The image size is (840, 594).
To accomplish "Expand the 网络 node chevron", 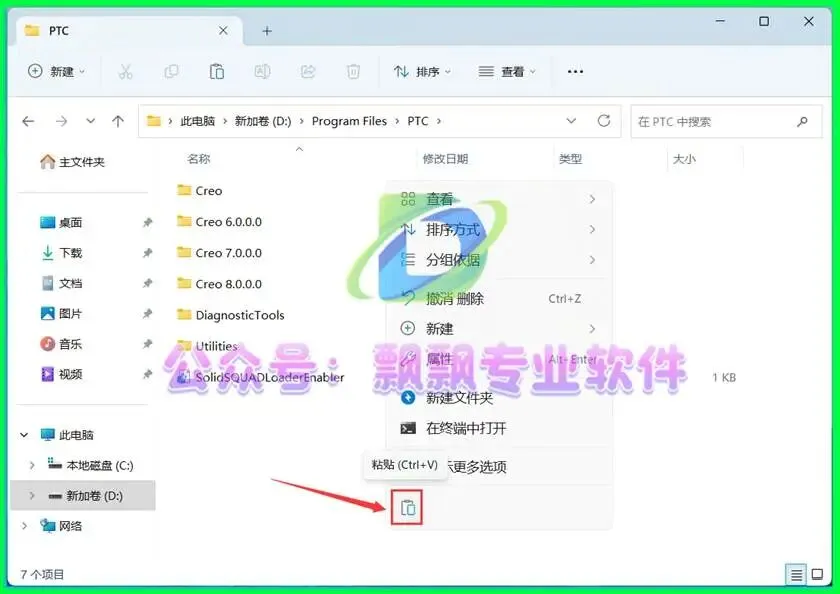I will 24,527.
